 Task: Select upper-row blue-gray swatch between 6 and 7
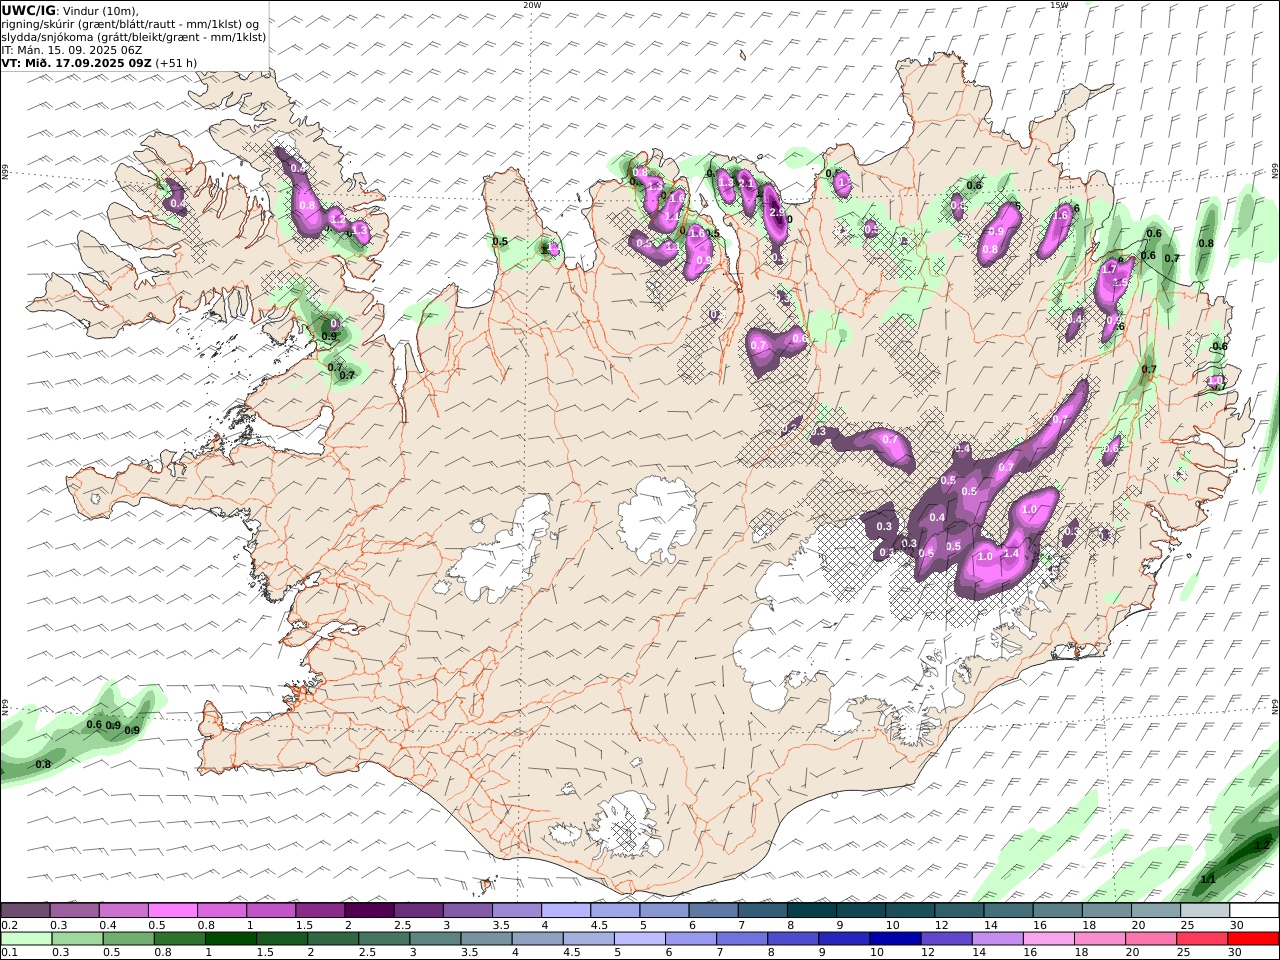coord(713,911)
